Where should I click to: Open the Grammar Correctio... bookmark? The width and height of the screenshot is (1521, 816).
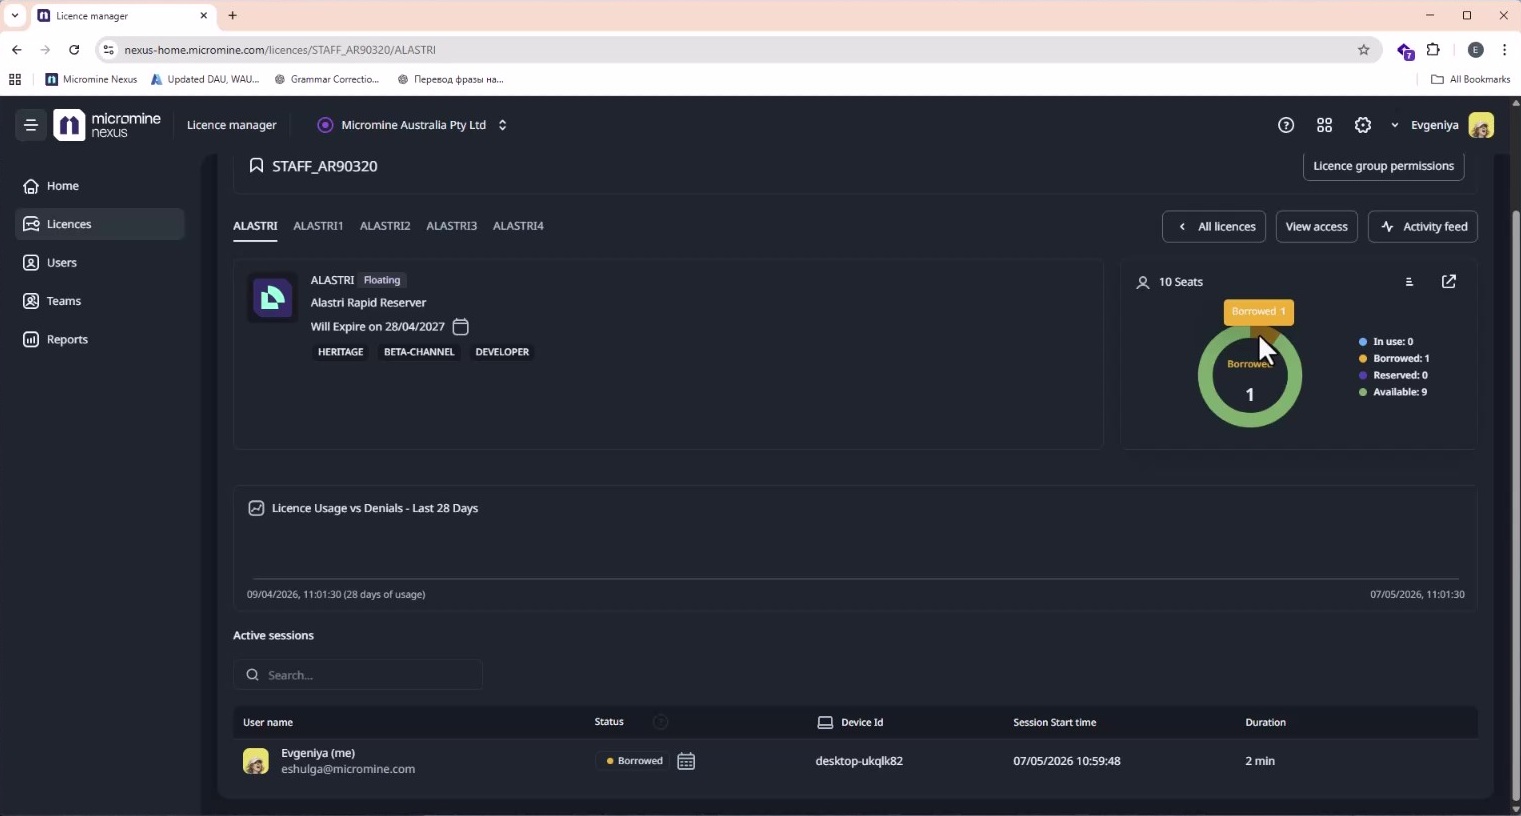(x=327, y=79)
